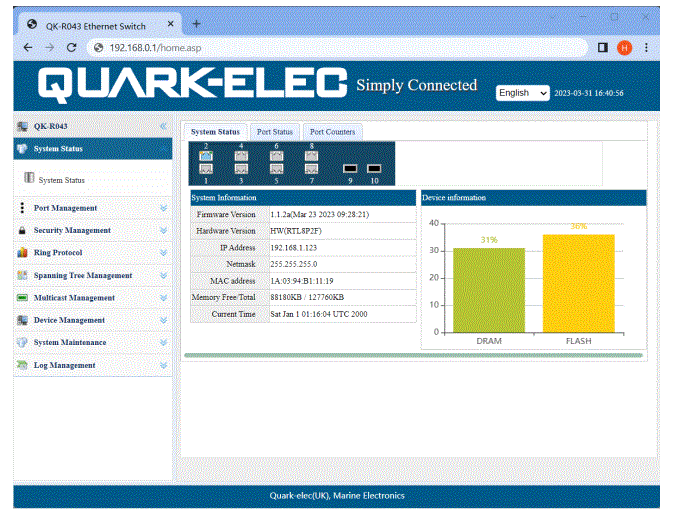Expand Device Management chevron
The width and height of the screenshot is (675, 515).
click(164, 320)
